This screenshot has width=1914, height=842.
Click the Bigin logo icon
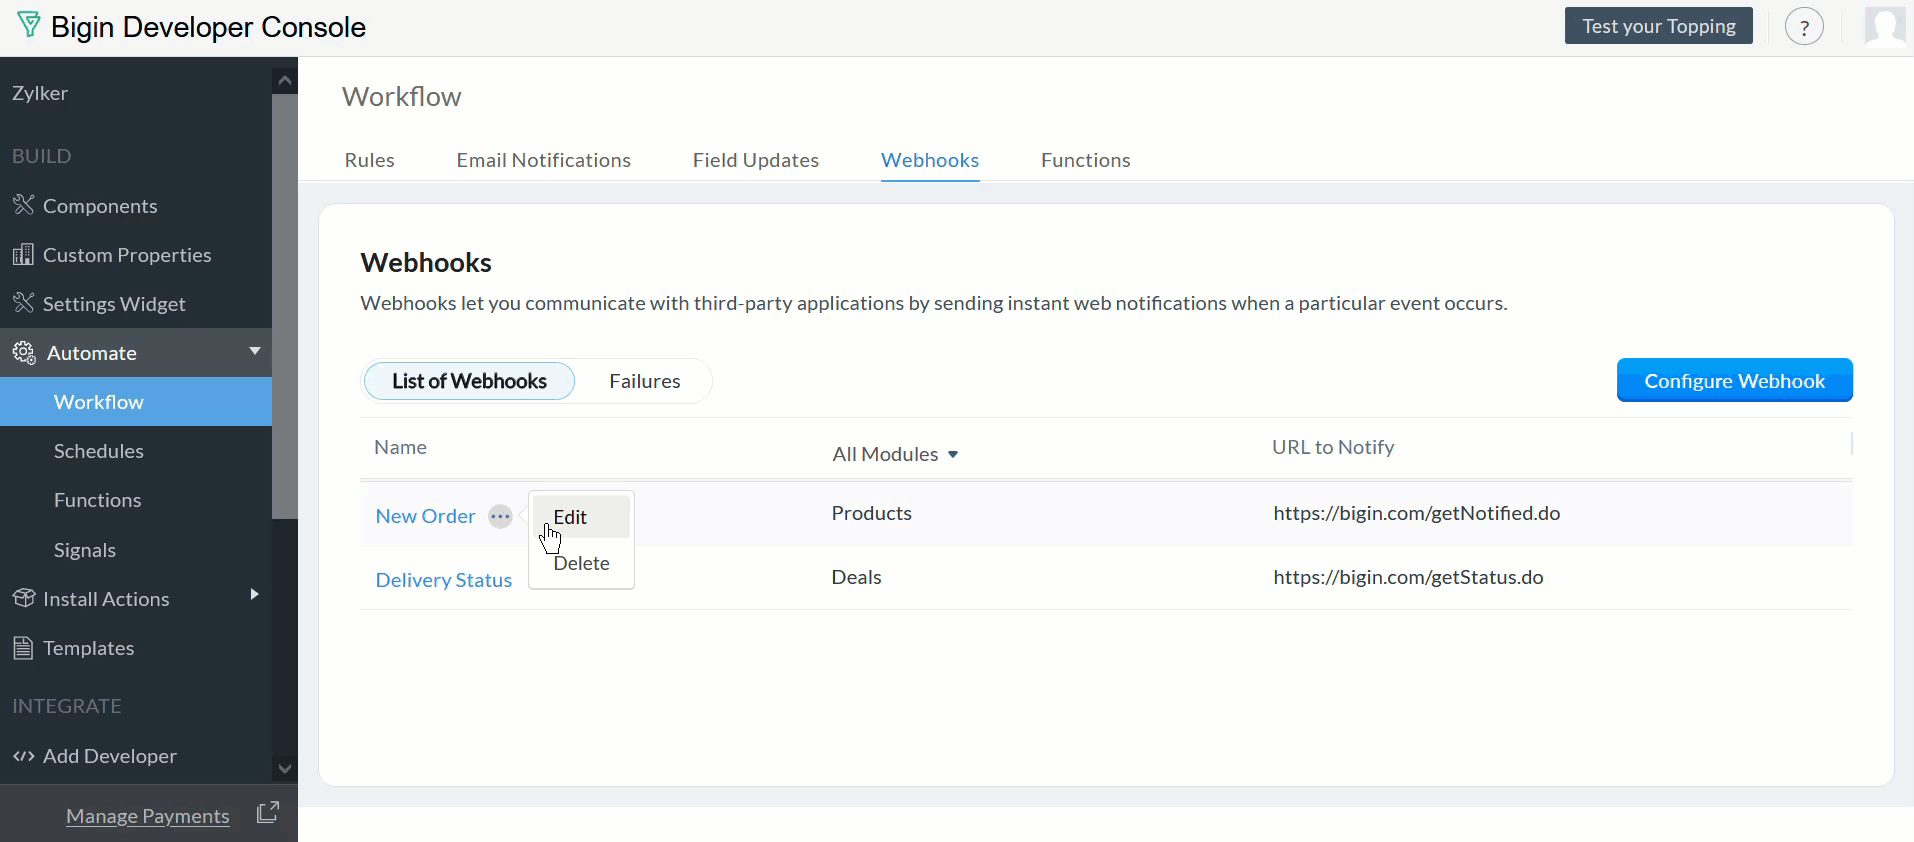[29, 26]
